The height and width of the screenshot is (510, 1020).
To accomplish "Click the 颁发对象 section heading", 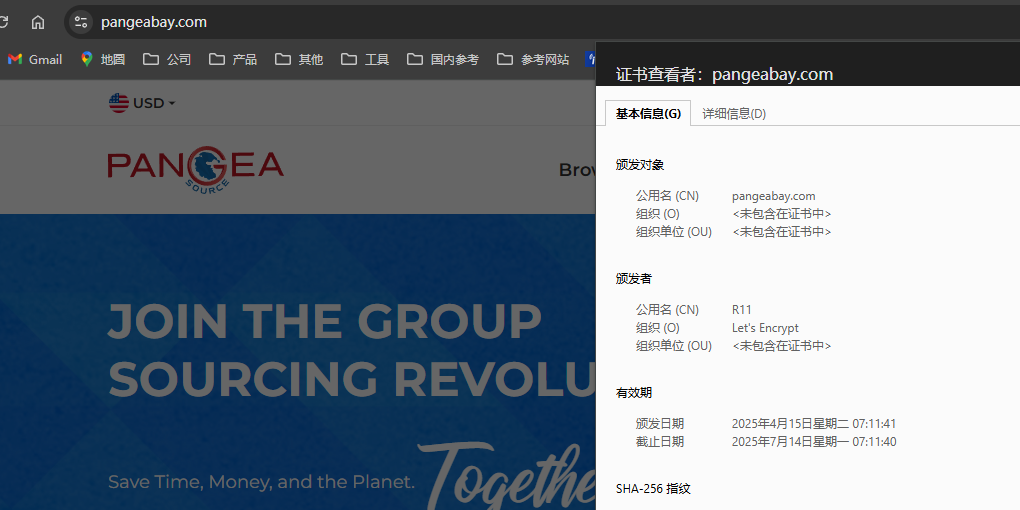I will [x=639, y=165].
